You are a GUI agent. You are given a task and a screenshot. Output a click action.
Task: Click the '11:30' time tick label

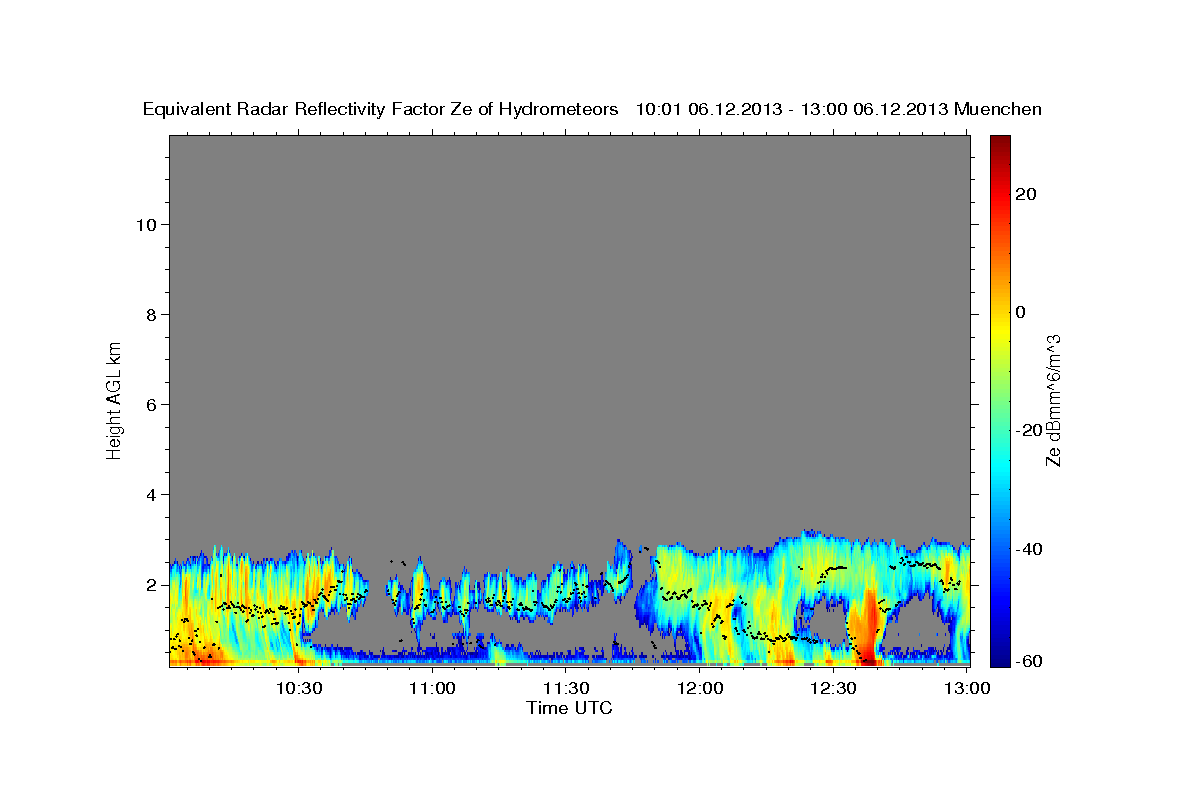pyautogui.click(x=566, y=688)
